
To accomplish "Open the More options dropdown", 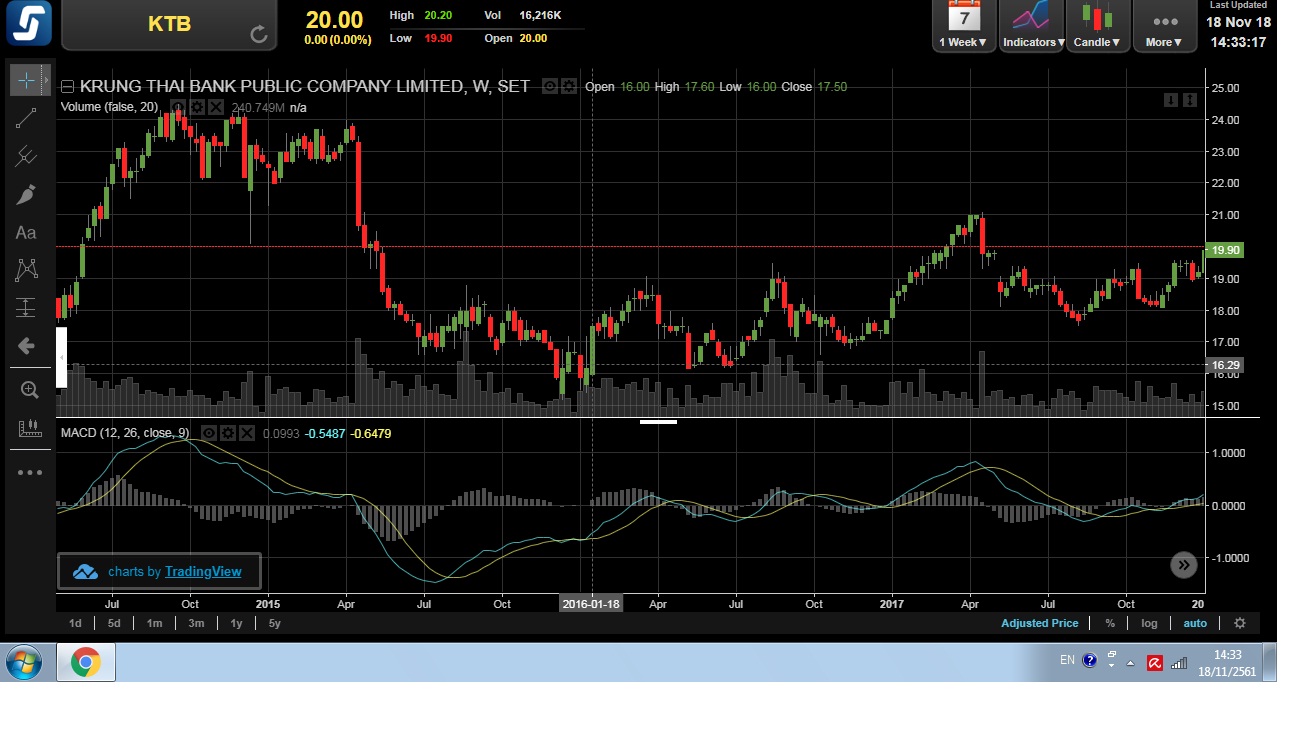I will point(1164,26).
